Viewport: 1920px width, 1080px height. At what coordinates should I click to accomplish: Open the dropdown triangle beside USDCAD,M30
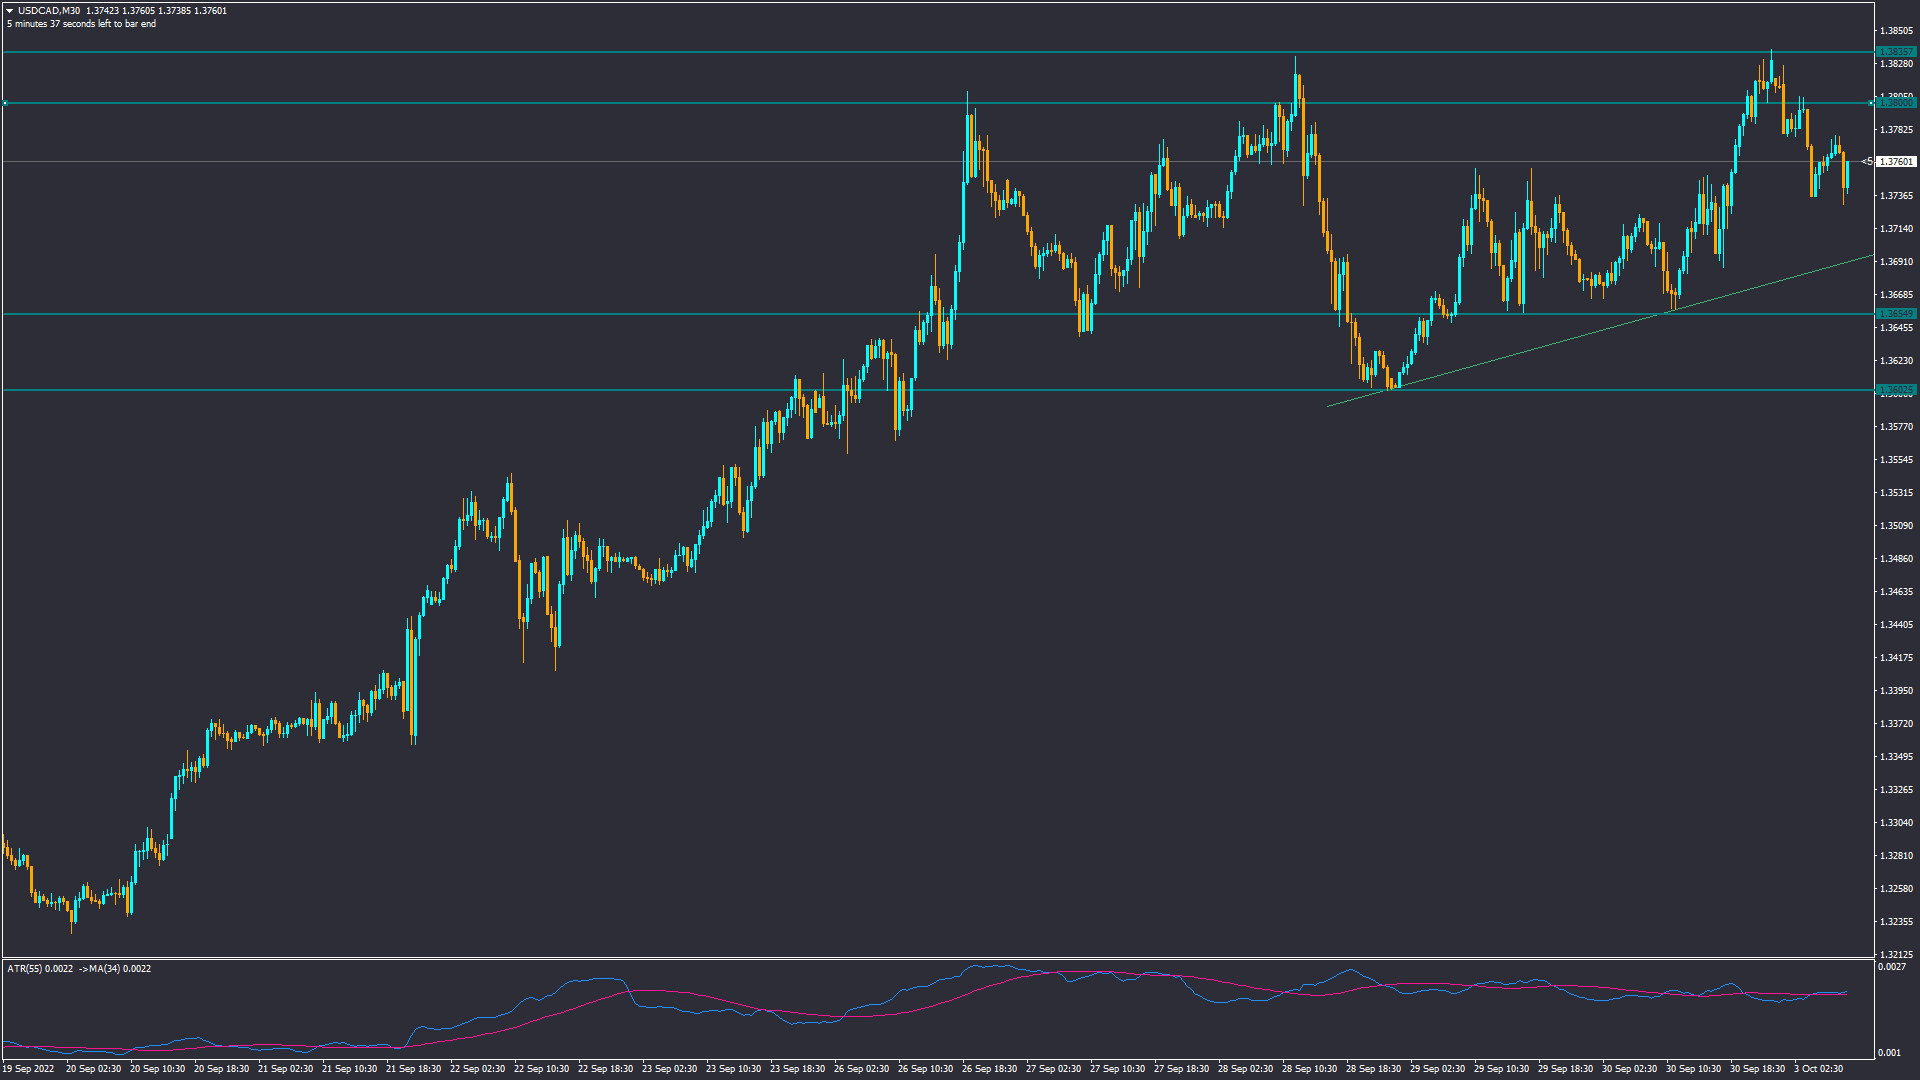click(x=10, y=11)
